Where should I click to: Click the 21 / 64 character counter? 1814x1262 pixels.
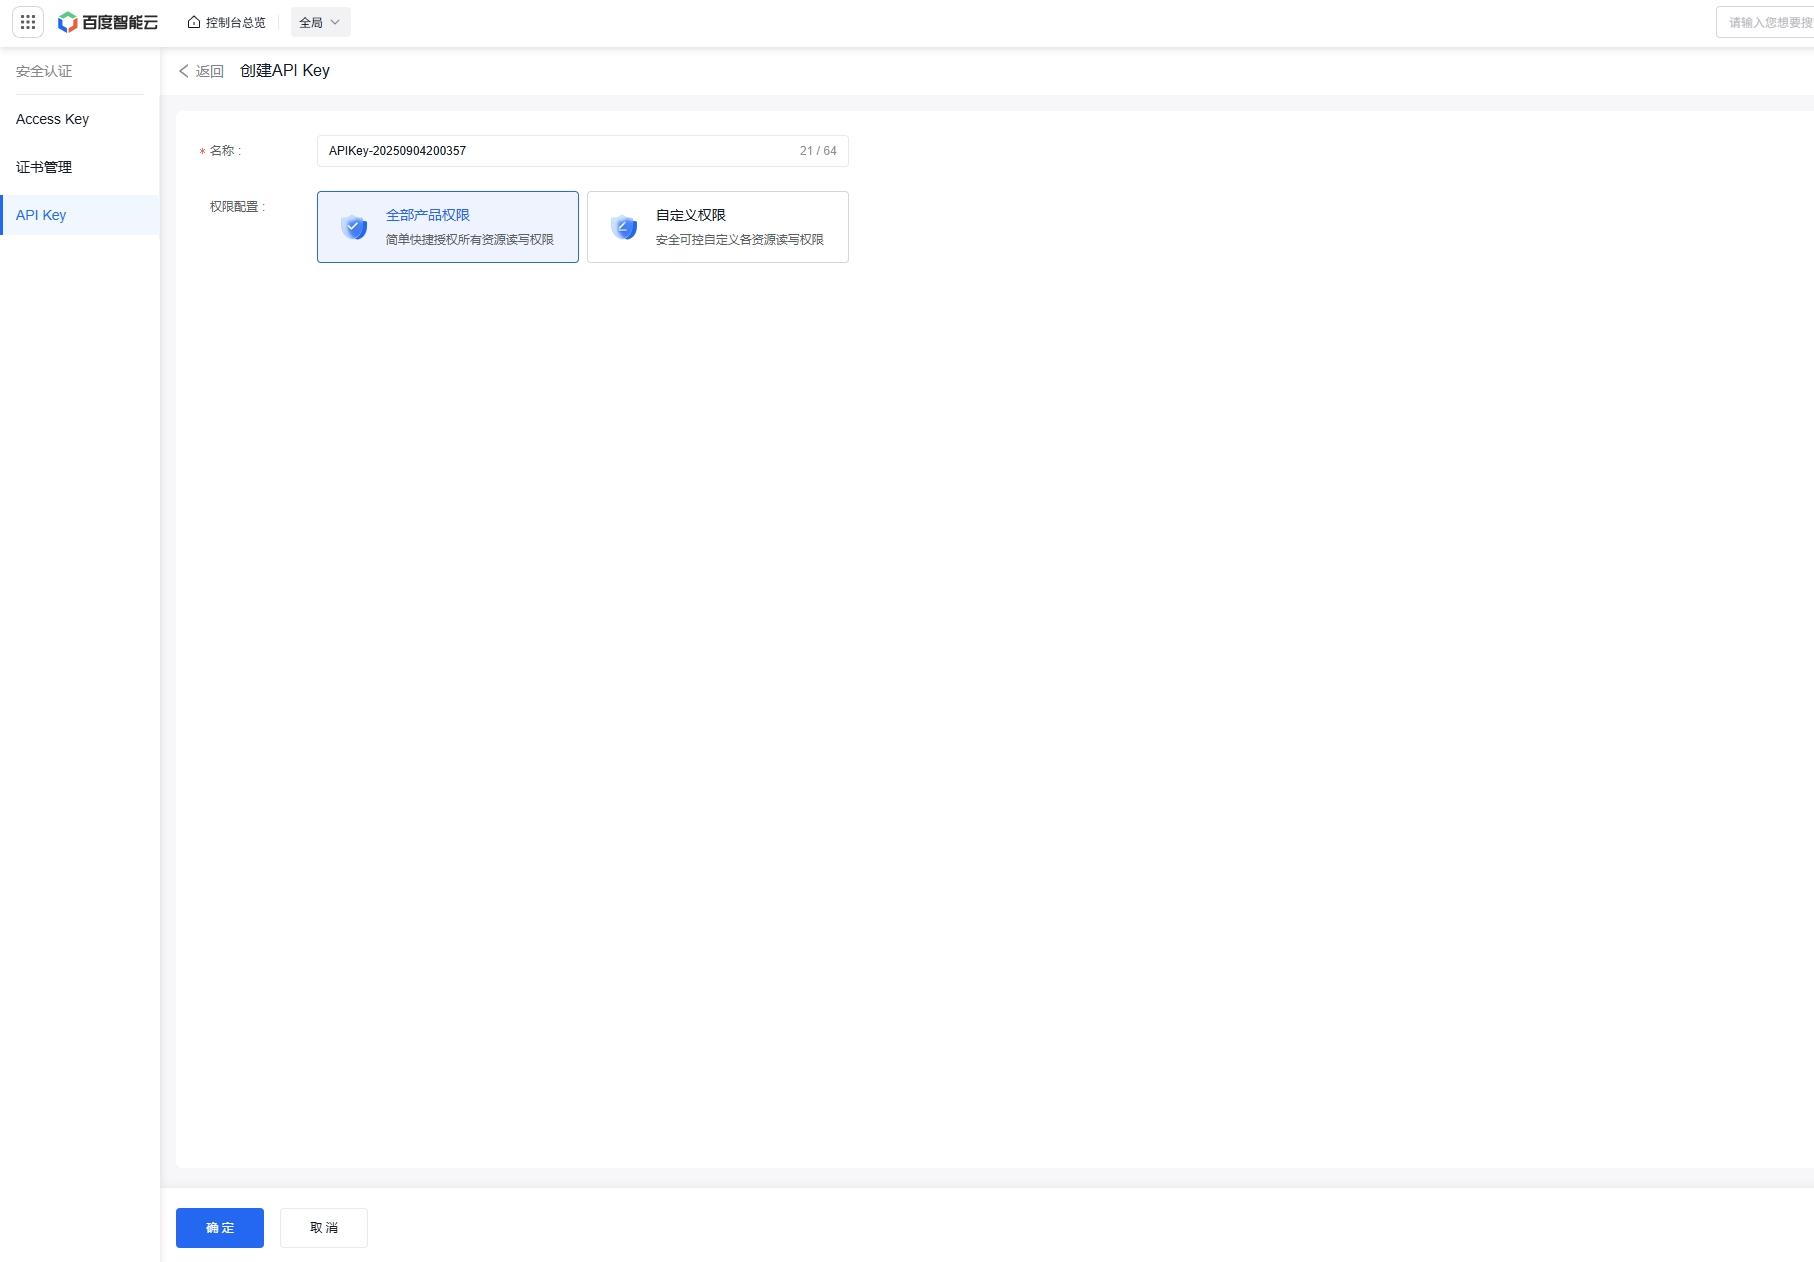(818, 151)
